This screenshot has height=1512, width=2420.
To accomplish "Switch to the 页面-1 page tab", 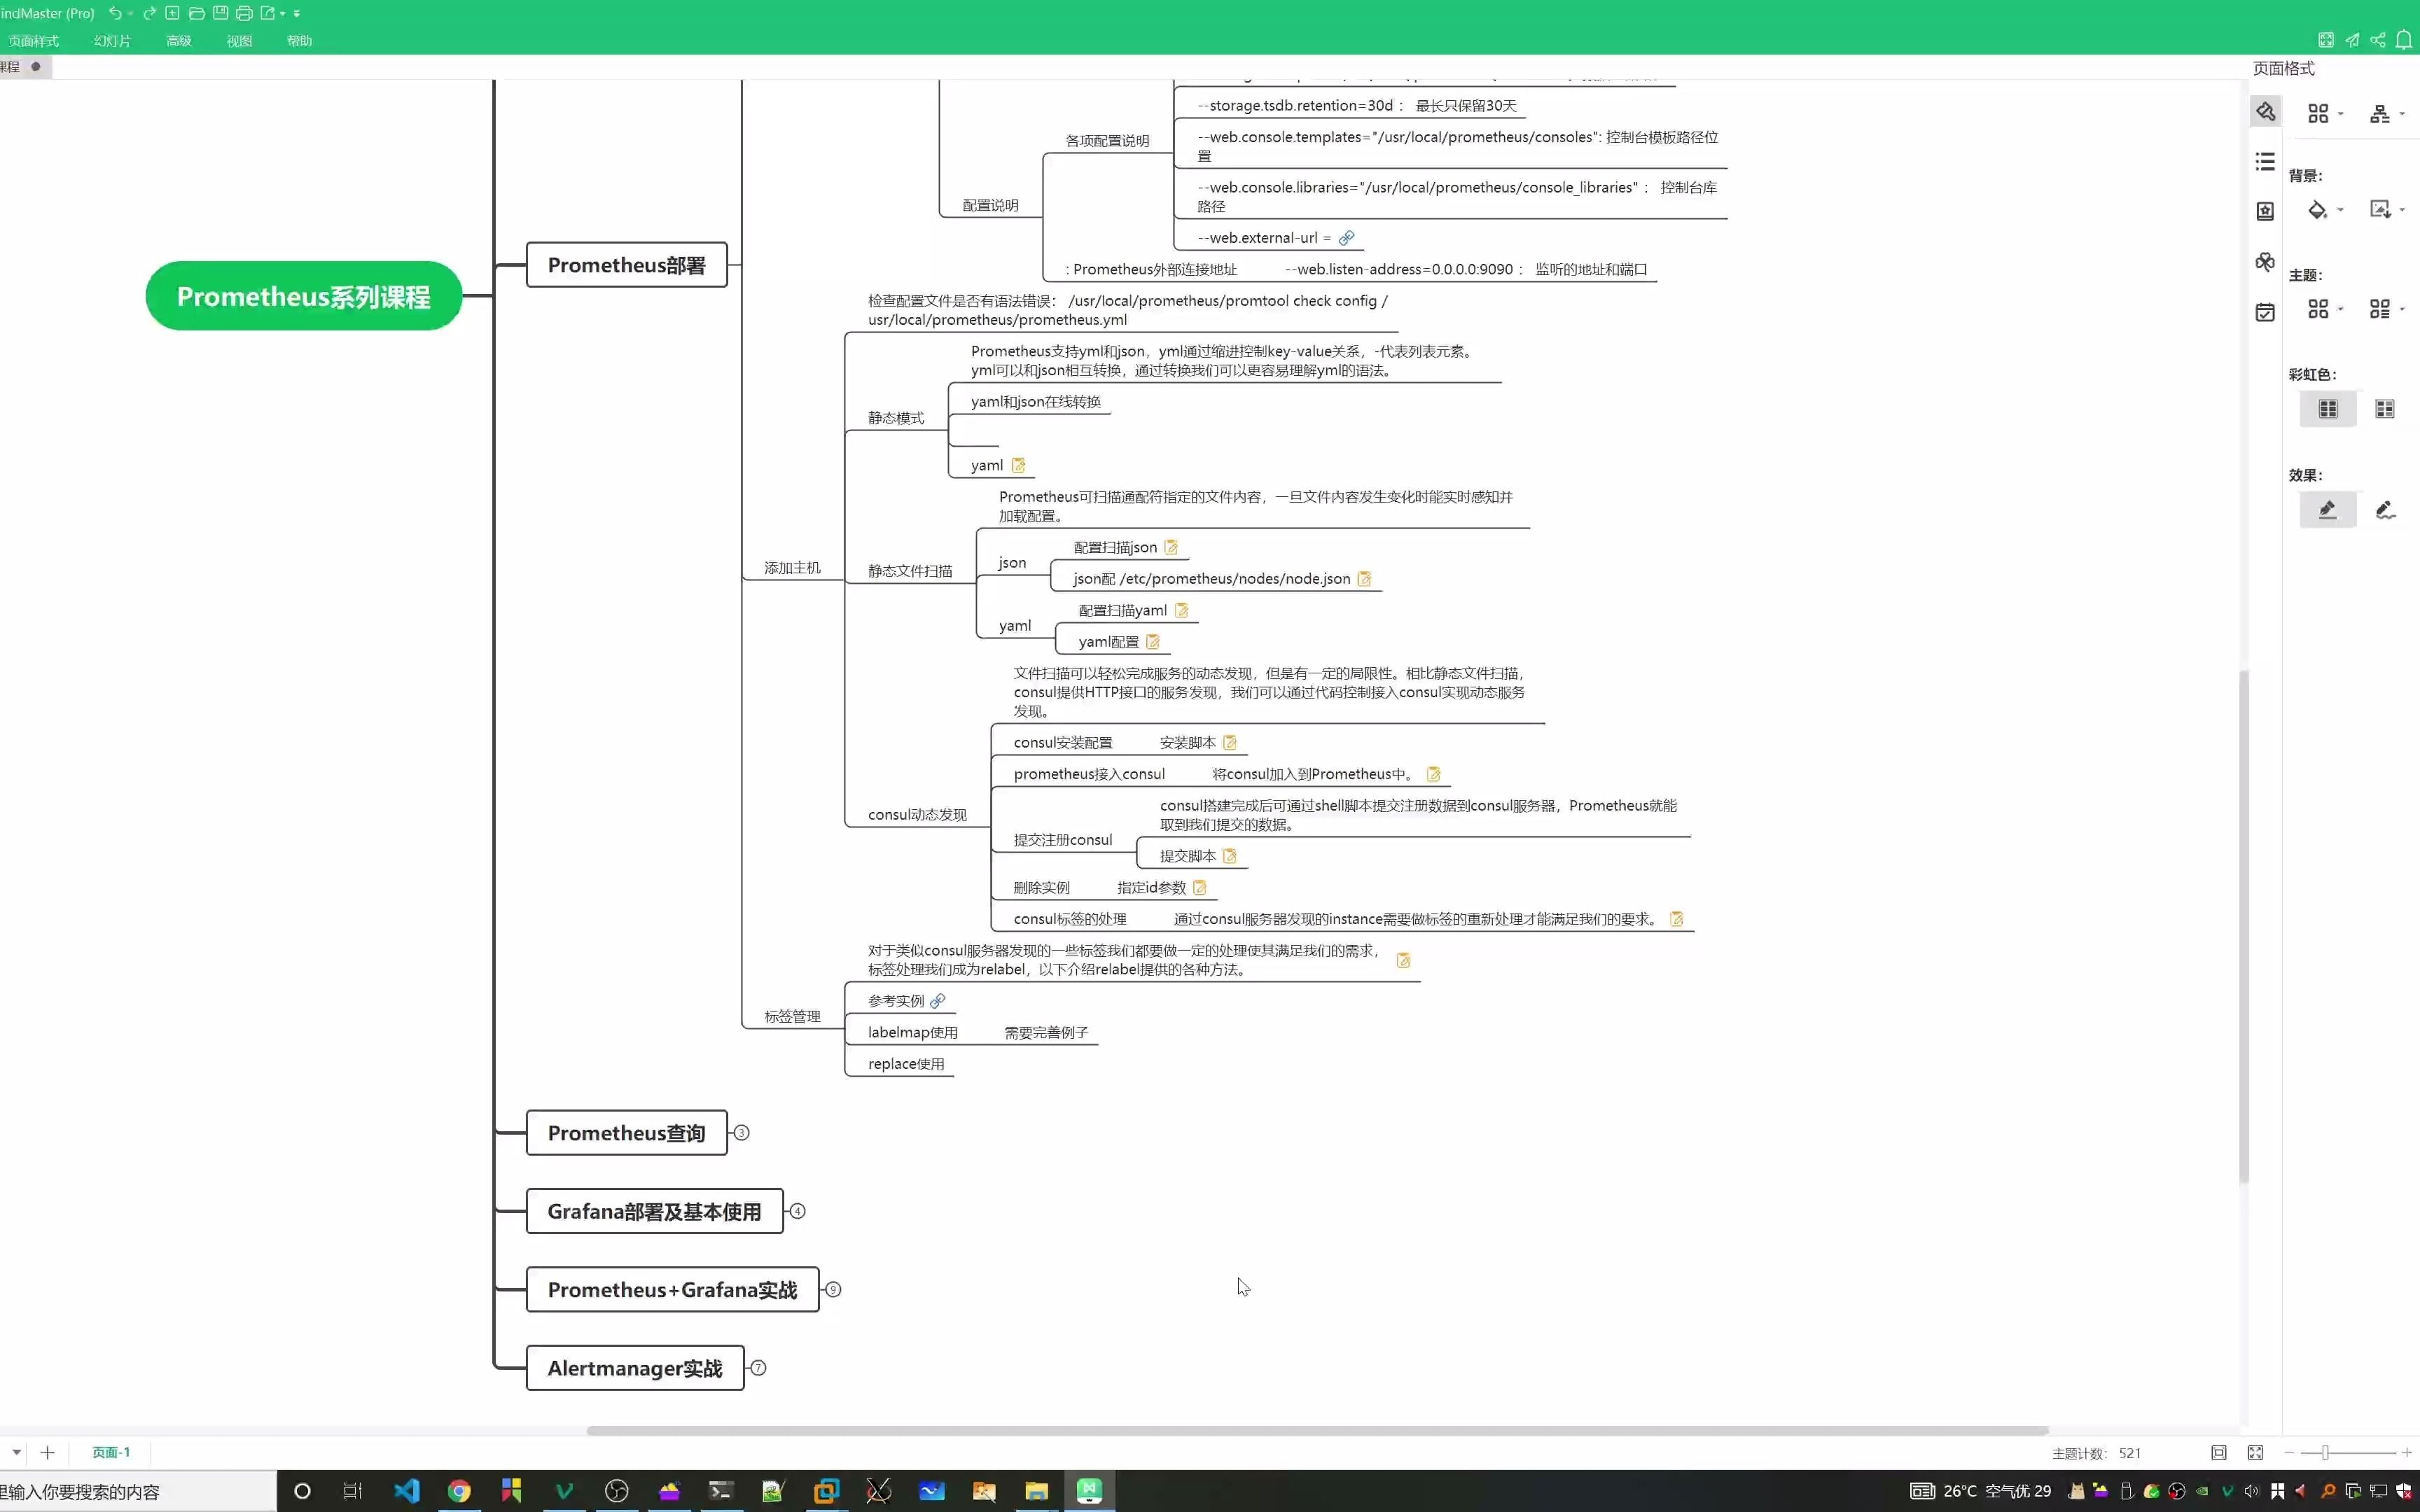I will [x=111, y=1452].
